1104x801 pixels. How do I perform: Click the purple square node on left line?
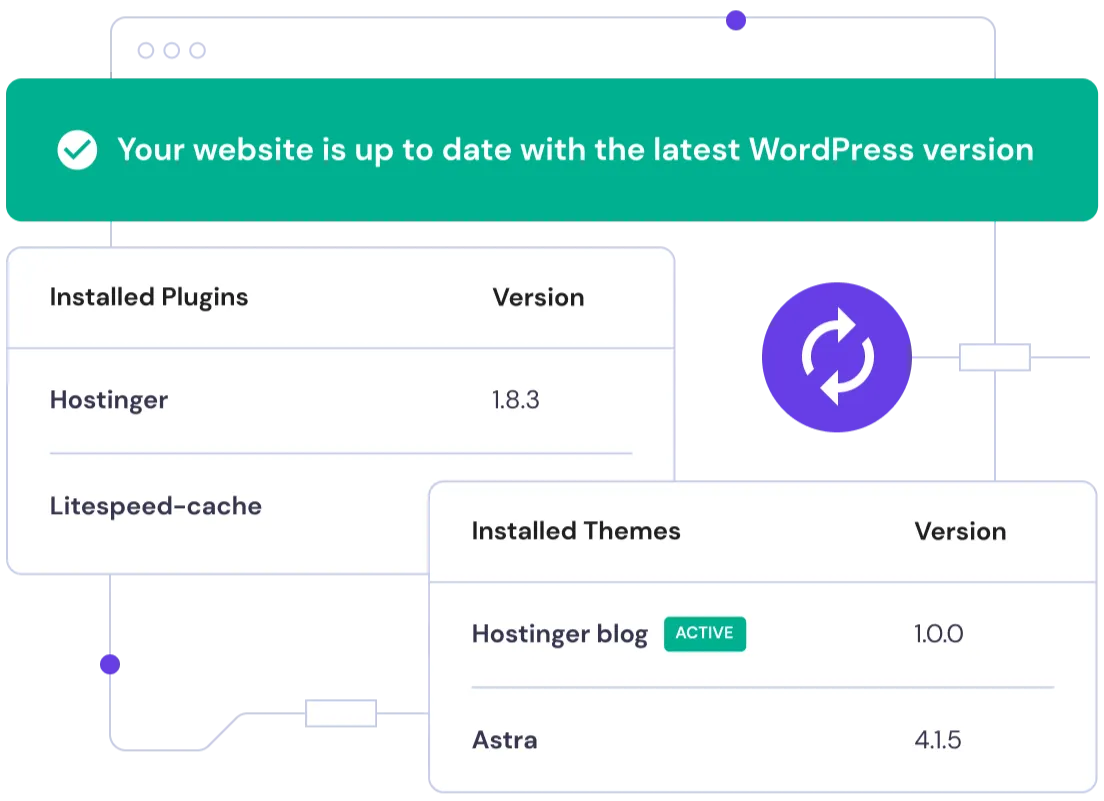coord(109,665)
